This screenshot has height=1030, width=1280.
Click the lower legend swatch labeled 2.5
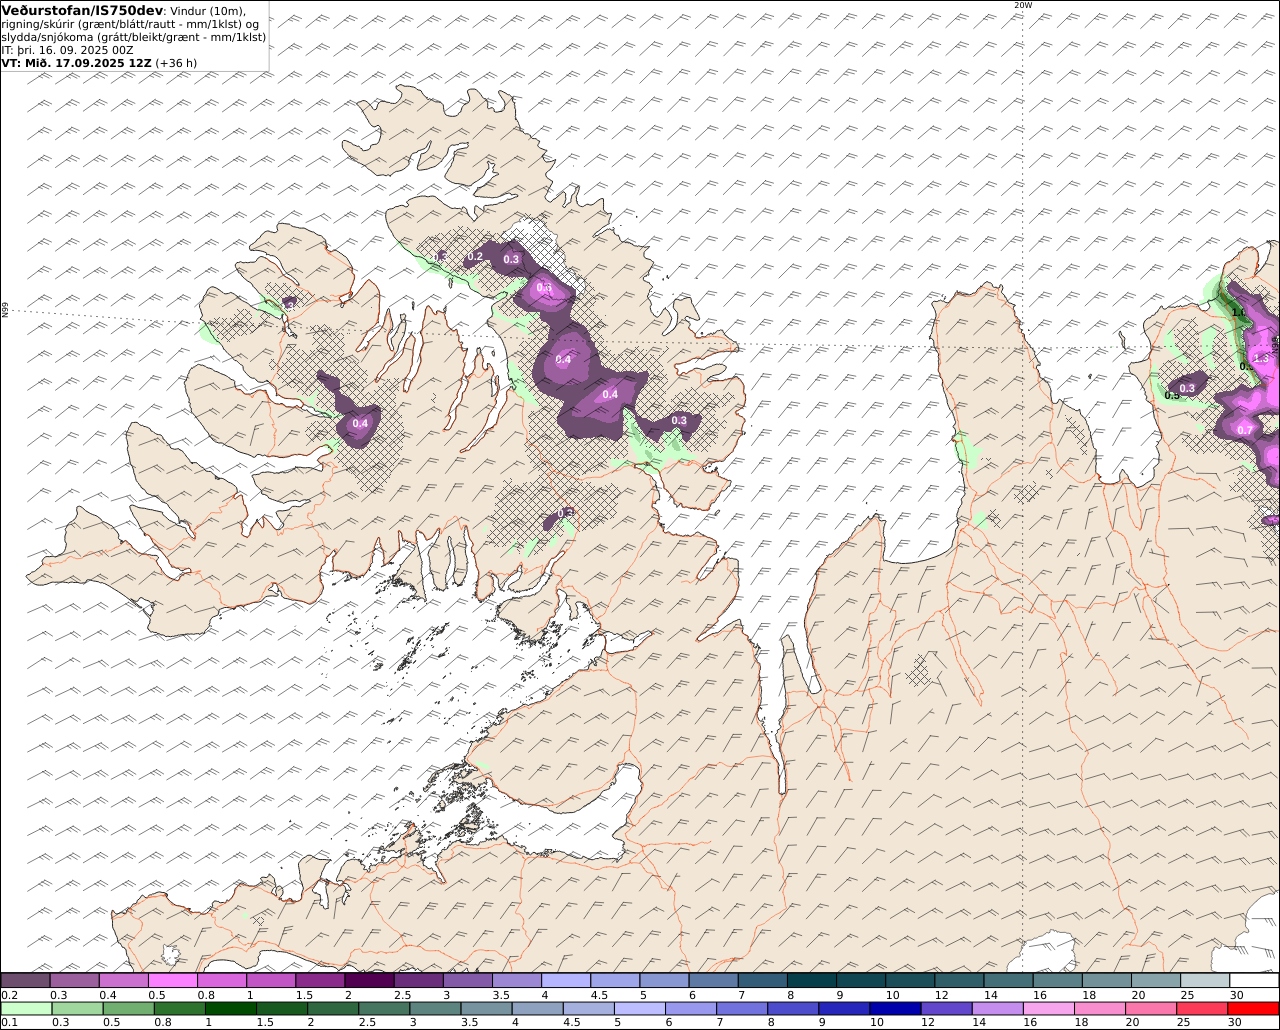[x=383, y=1009]
